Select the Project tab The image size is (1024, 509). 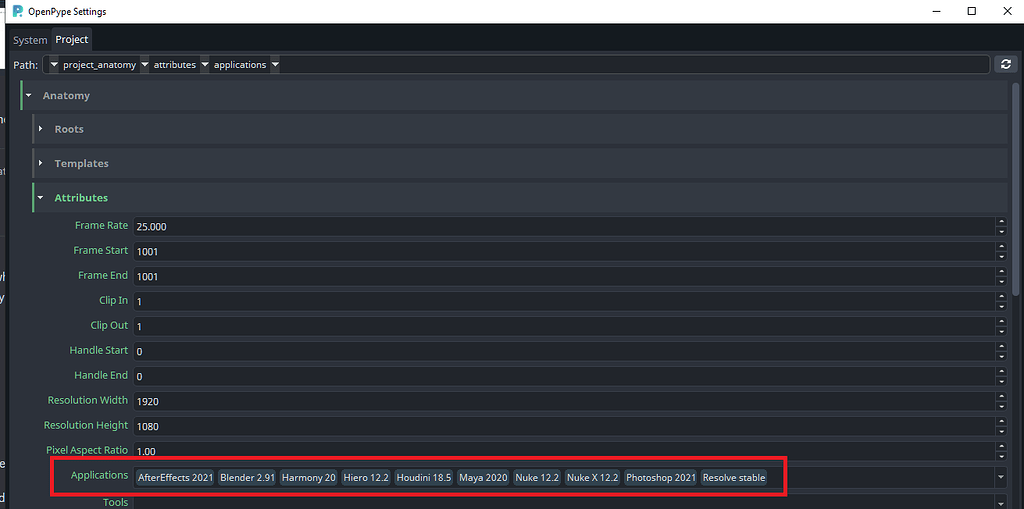click(x=72, y=40)
